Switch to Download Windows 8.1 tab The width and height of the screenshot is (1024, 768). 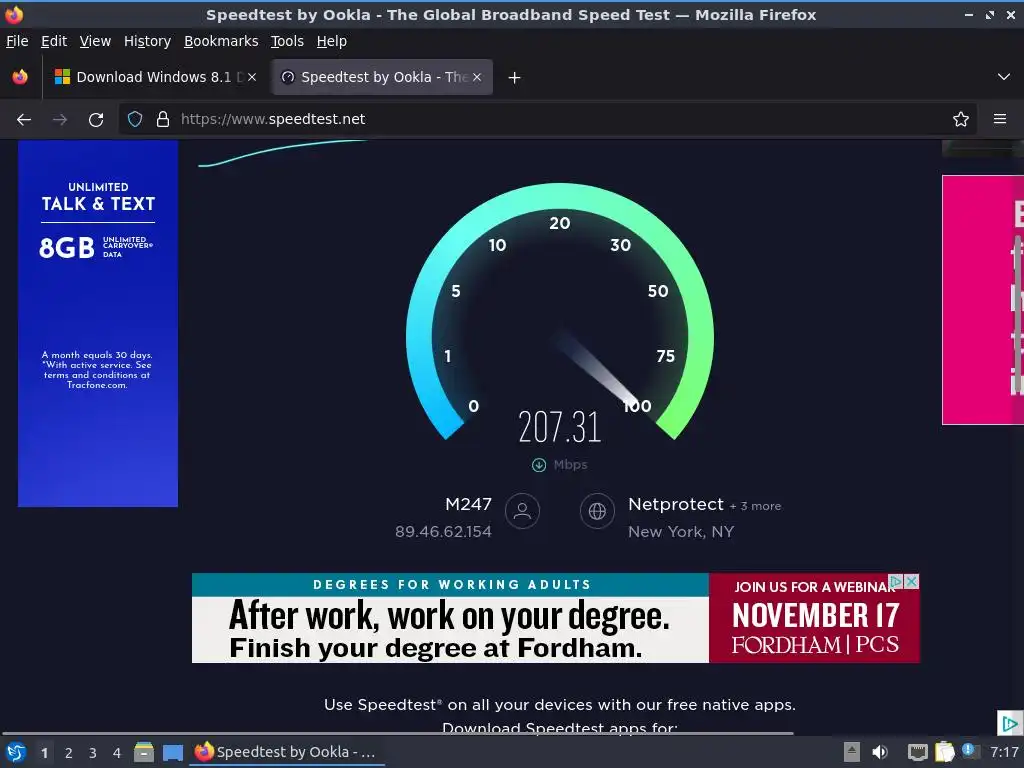[x=155, y=77]
